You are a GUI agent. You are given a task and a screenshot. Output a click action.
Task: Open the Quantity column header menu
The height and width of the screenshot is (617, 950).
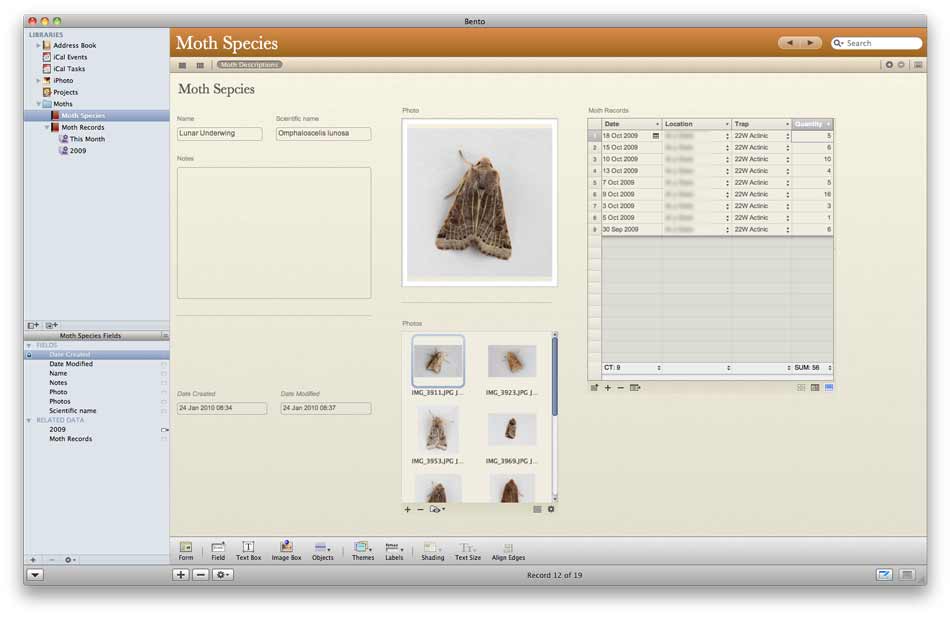[x=828, y=124]
